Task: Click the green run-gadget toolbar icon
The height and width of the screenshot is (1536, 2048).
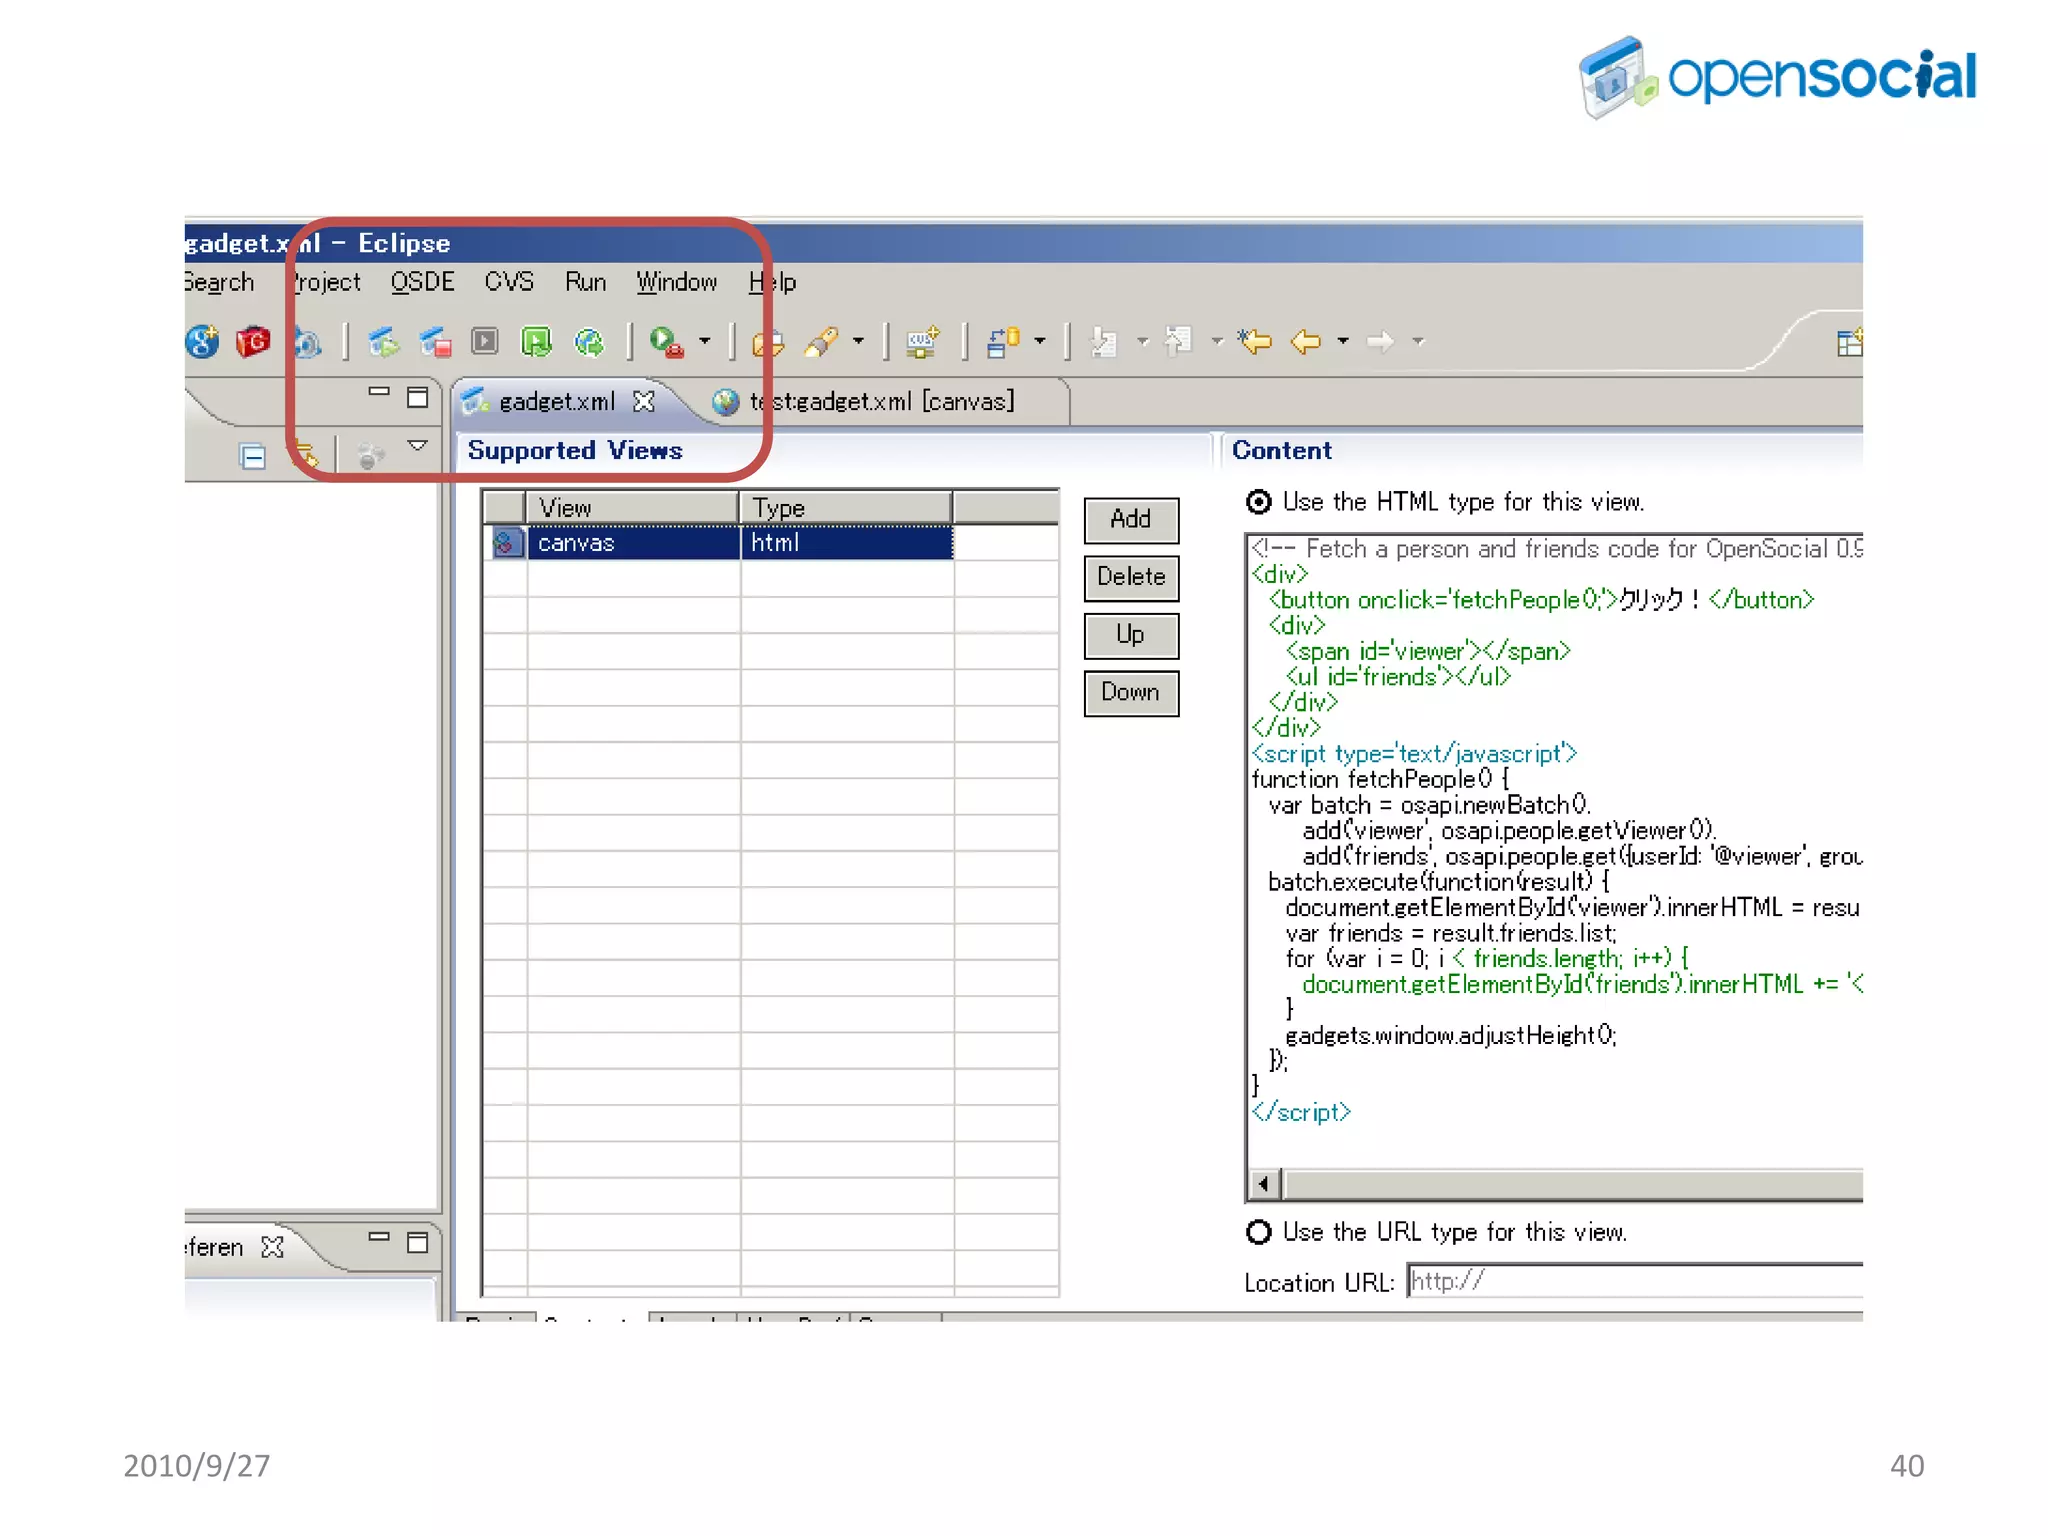Action: point(536,342)
